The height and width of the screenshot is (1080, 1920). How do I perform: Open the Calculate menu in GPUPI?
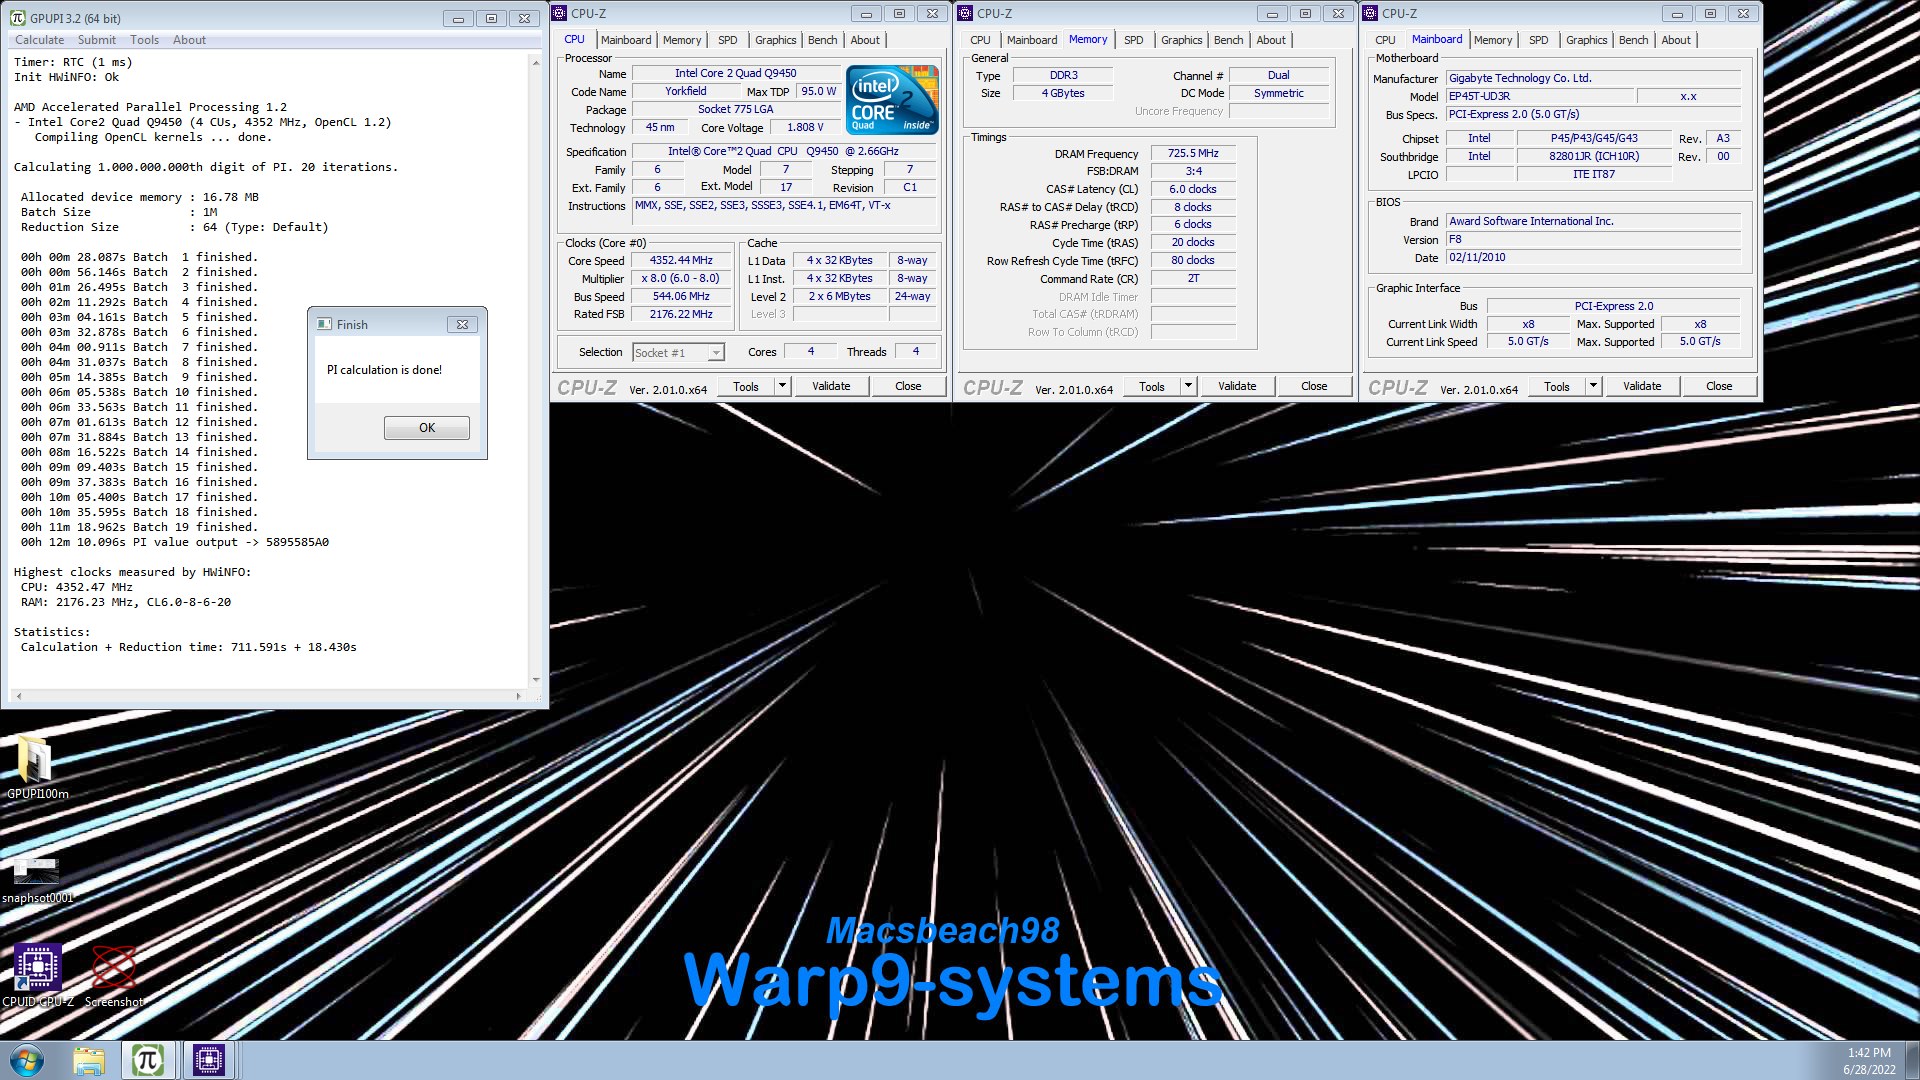pyautogui.click(x=39, y=40)
